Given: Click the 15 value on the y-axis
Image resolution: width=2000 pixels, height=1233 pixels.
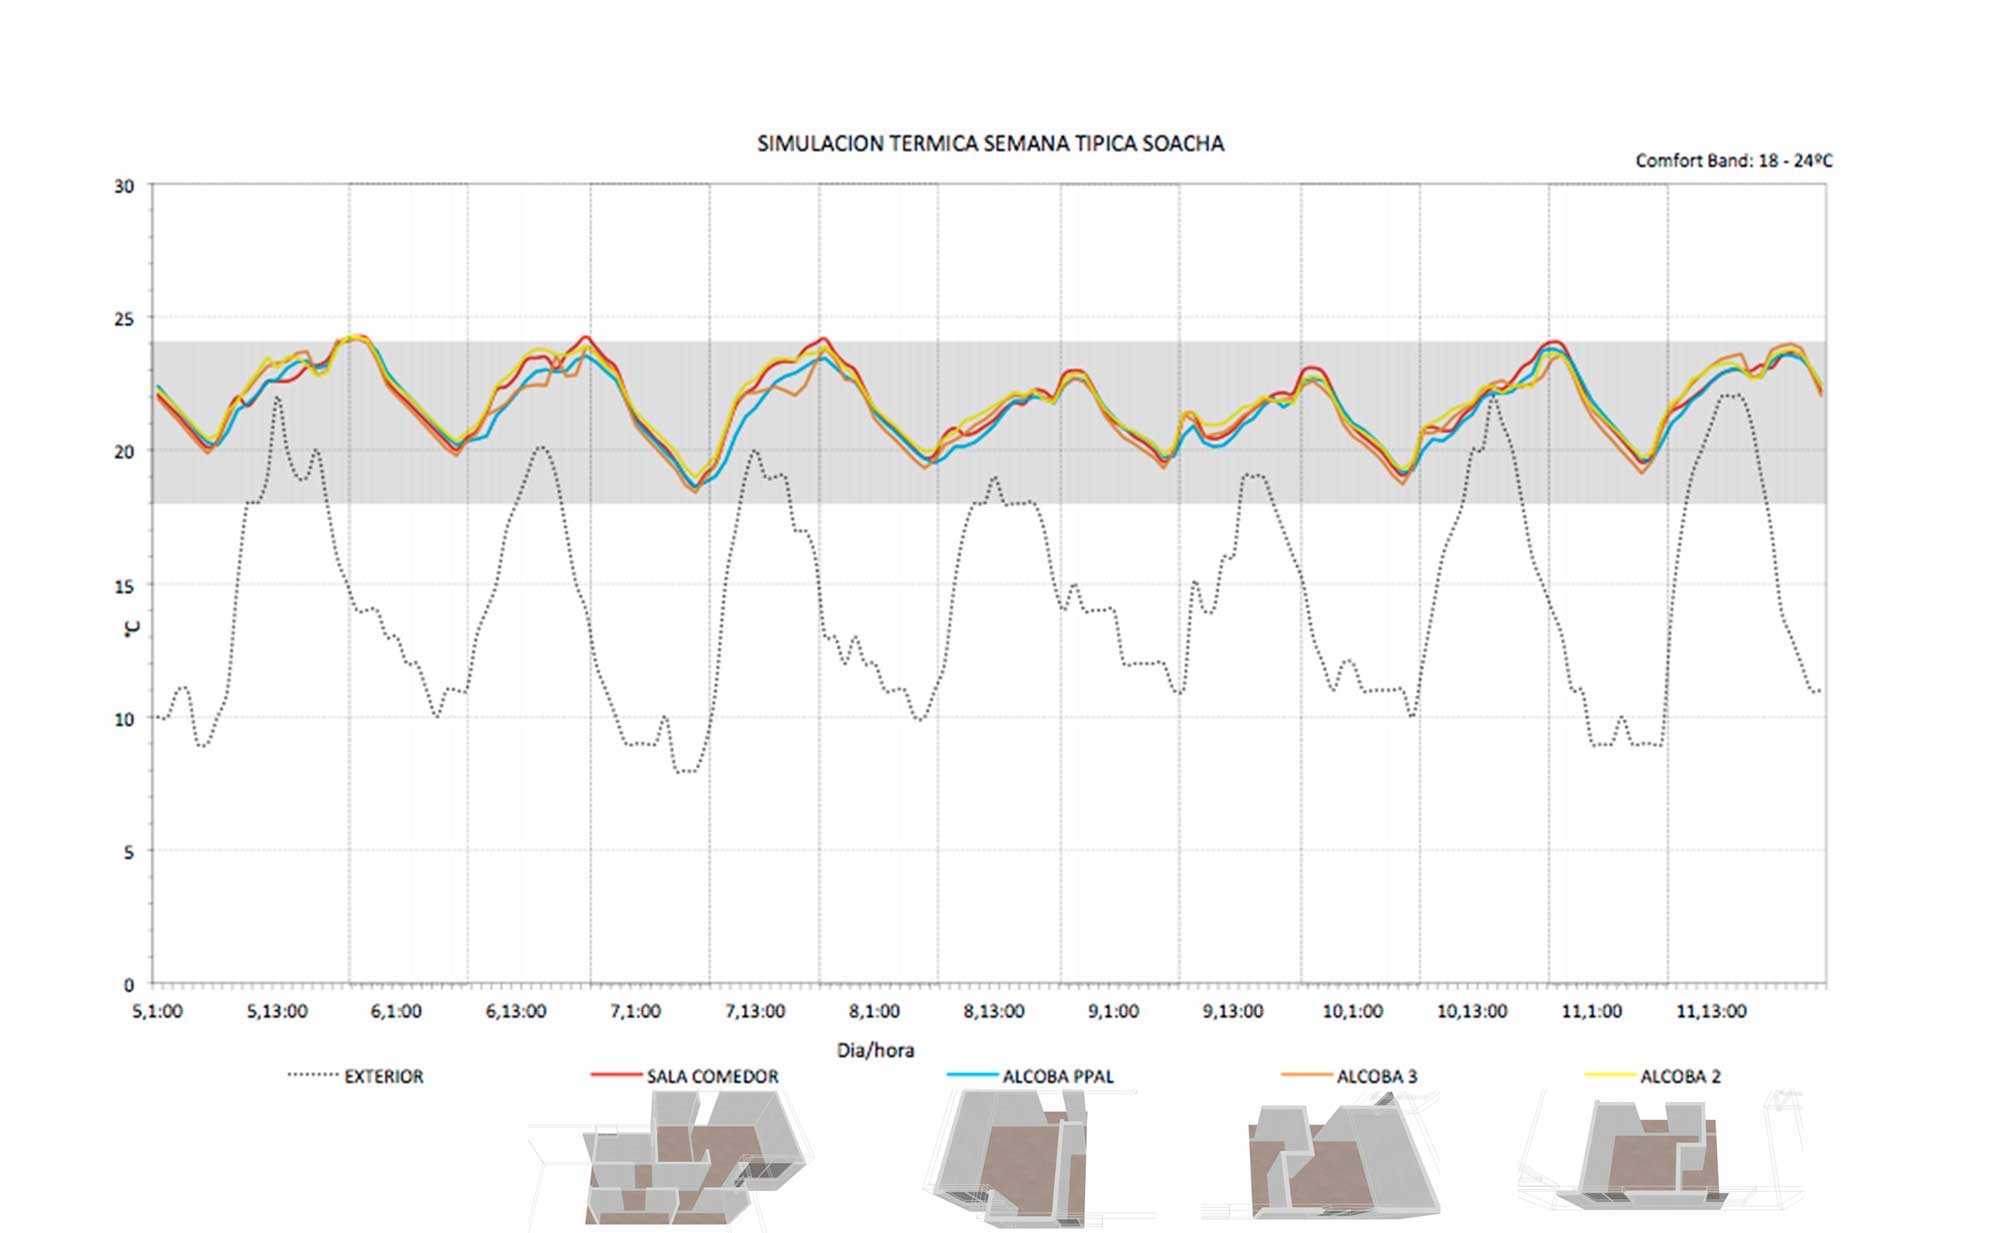Looking at the screenshot, I should 124,586.
